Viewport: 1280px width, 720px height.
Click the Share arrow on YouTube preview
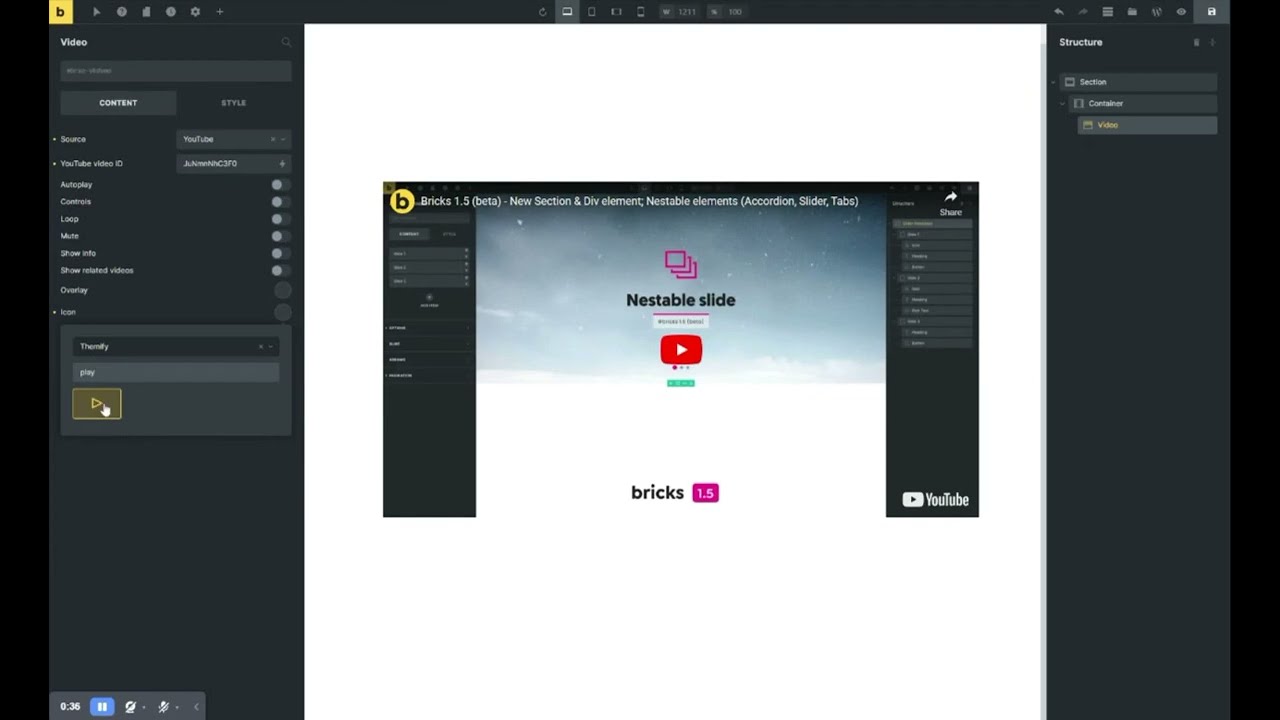[x=951, y=202]
